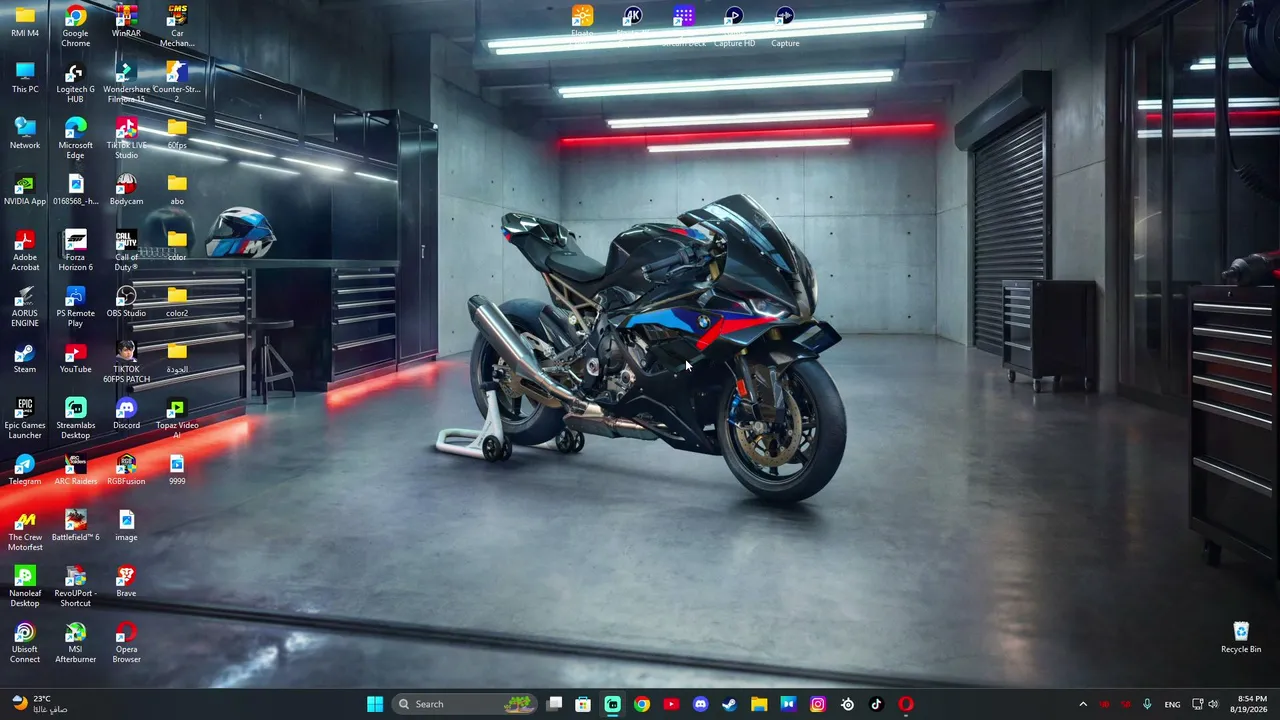This screenshot has width=1280, height=720.
Task: Select the Network desktop icon
Action: [25, 133]
